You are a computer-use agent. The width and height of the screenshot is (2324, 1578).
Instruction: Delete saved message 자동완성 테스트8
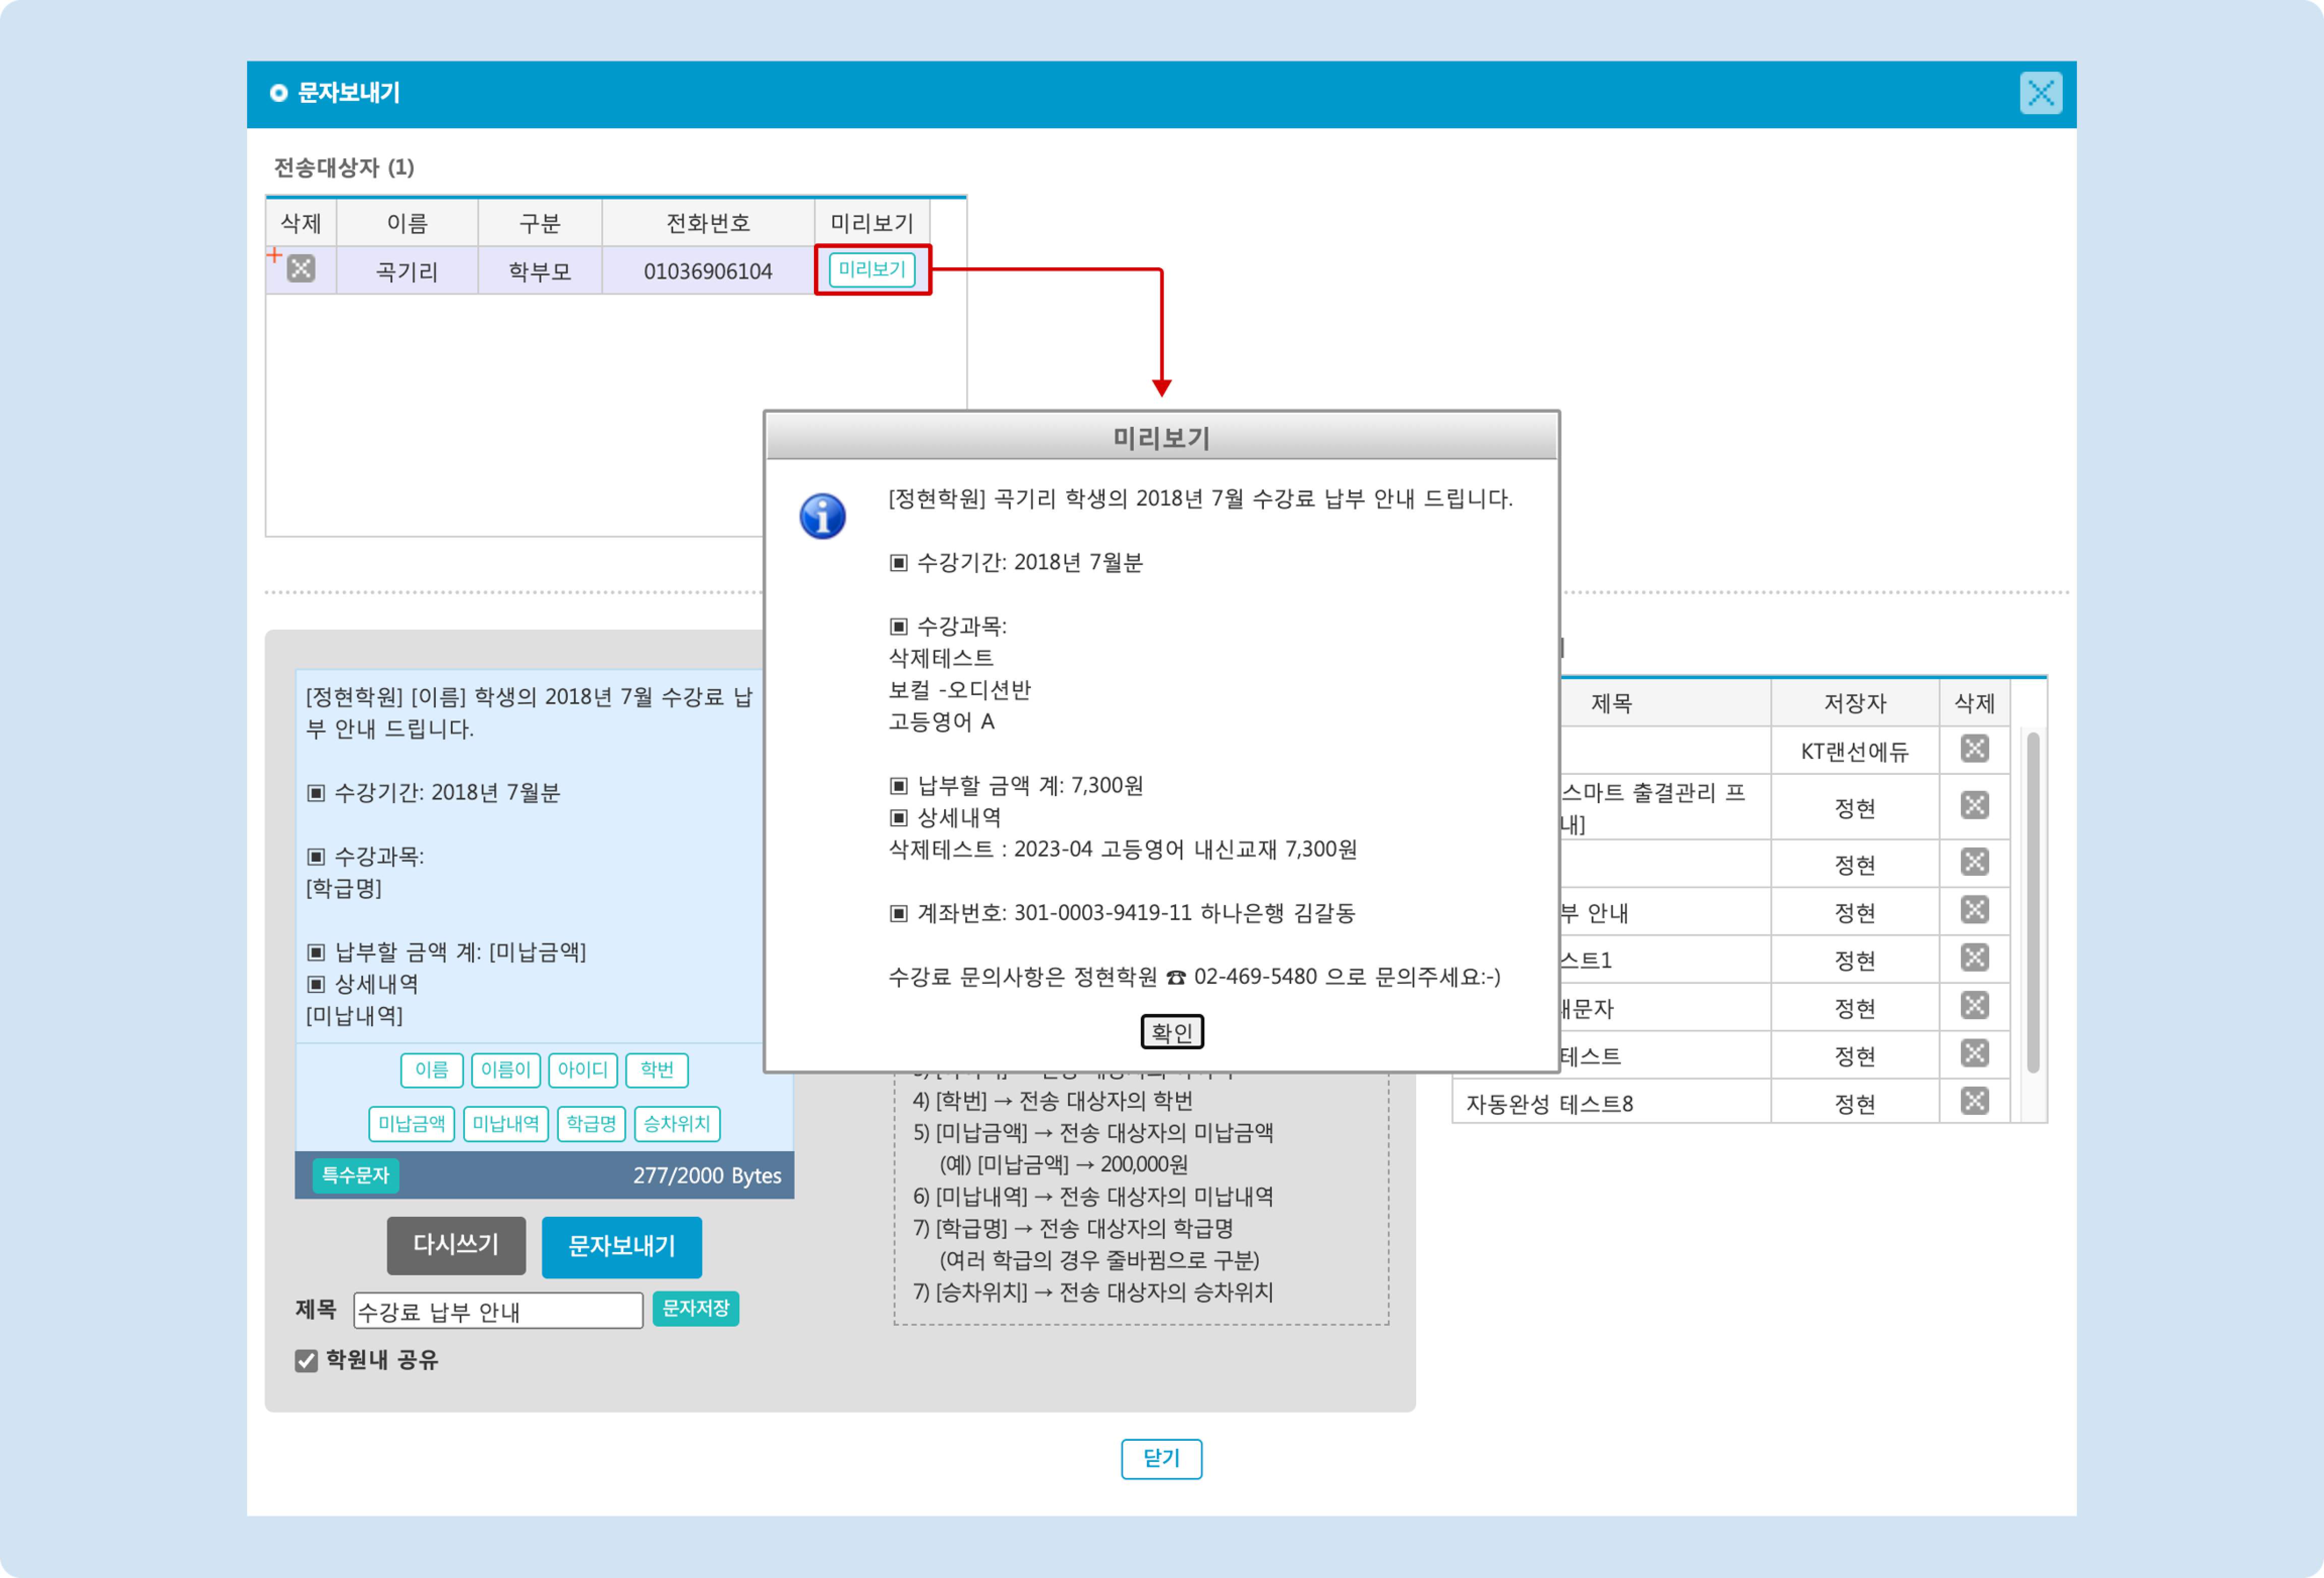point(1974,1101)
